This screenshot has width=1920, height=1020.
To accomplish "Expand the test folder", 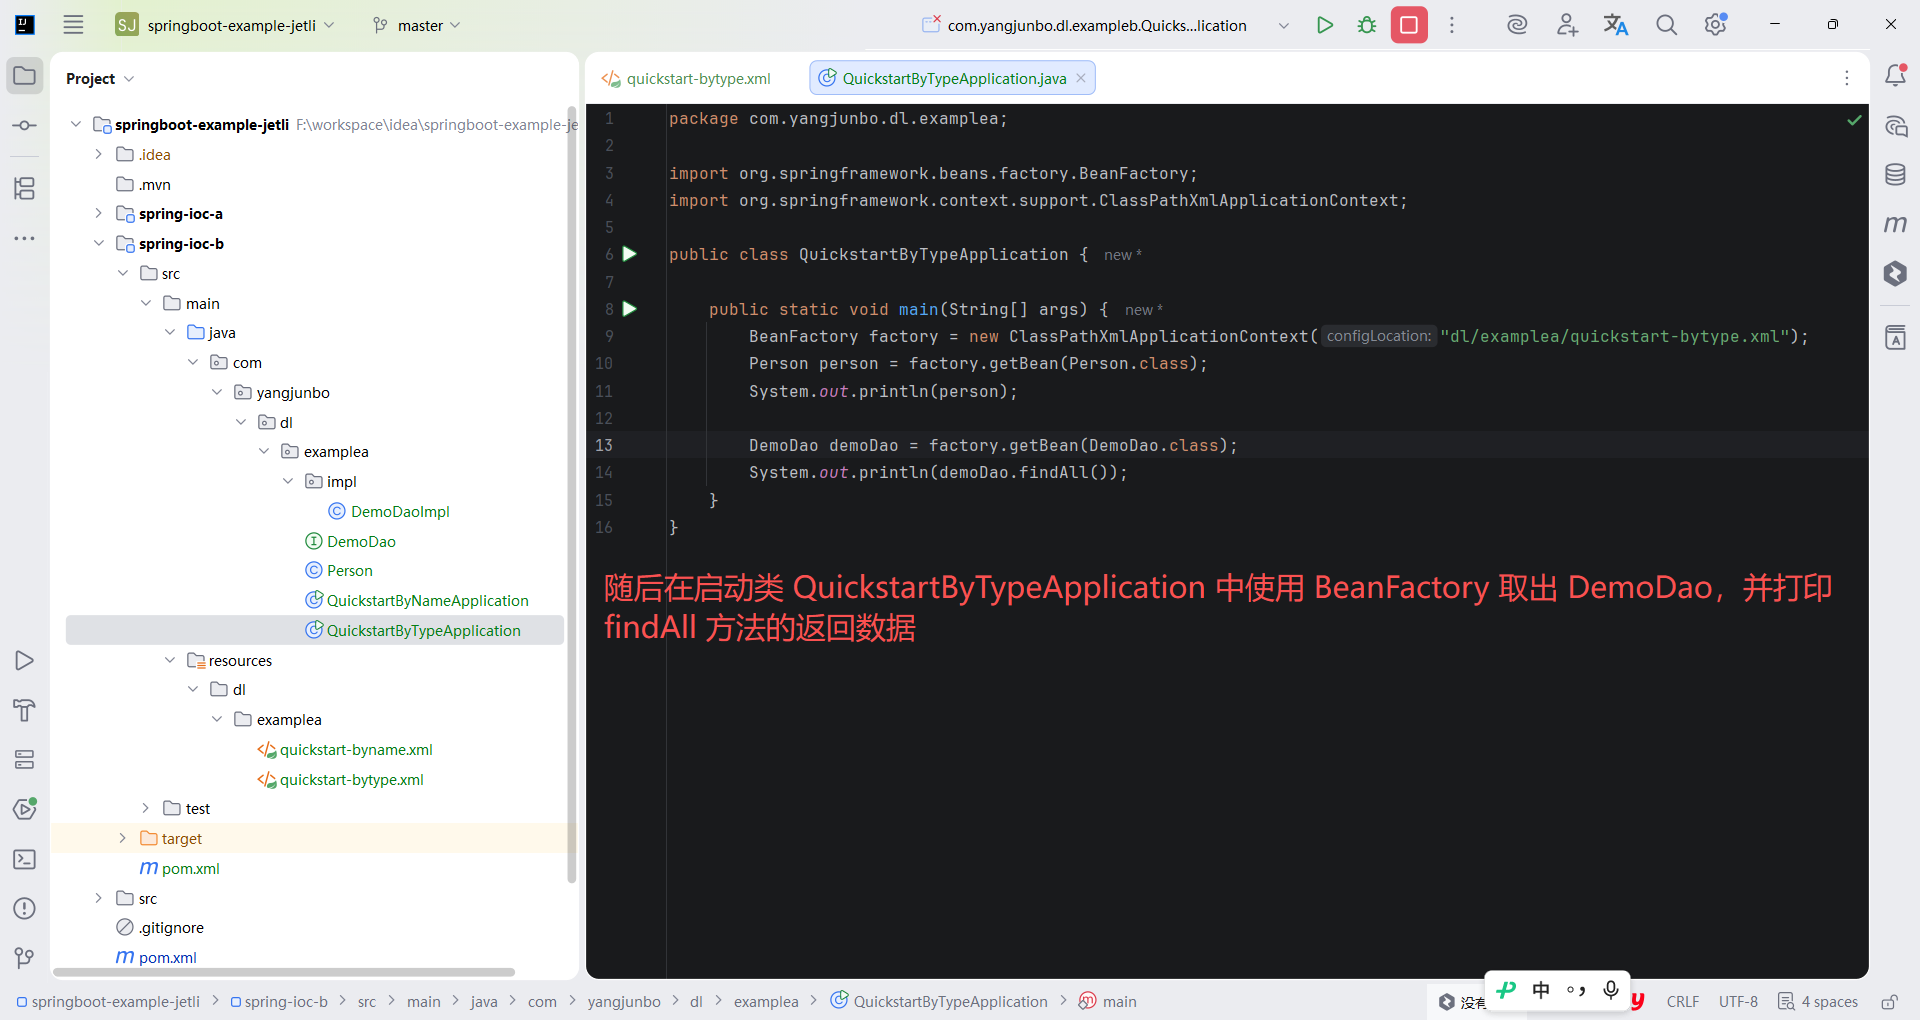I will 146,808.
